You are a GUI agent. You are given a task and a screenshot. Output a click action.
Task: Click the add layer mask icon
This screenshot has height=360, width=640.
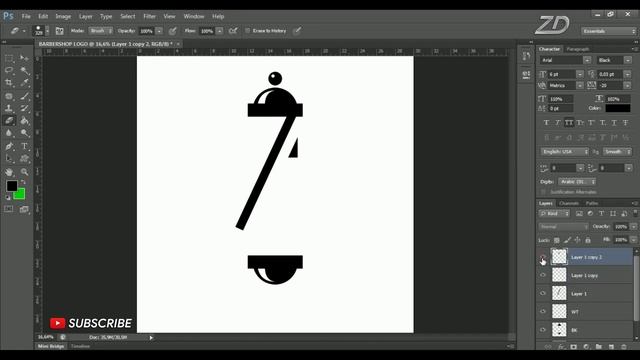pos(574,347)
